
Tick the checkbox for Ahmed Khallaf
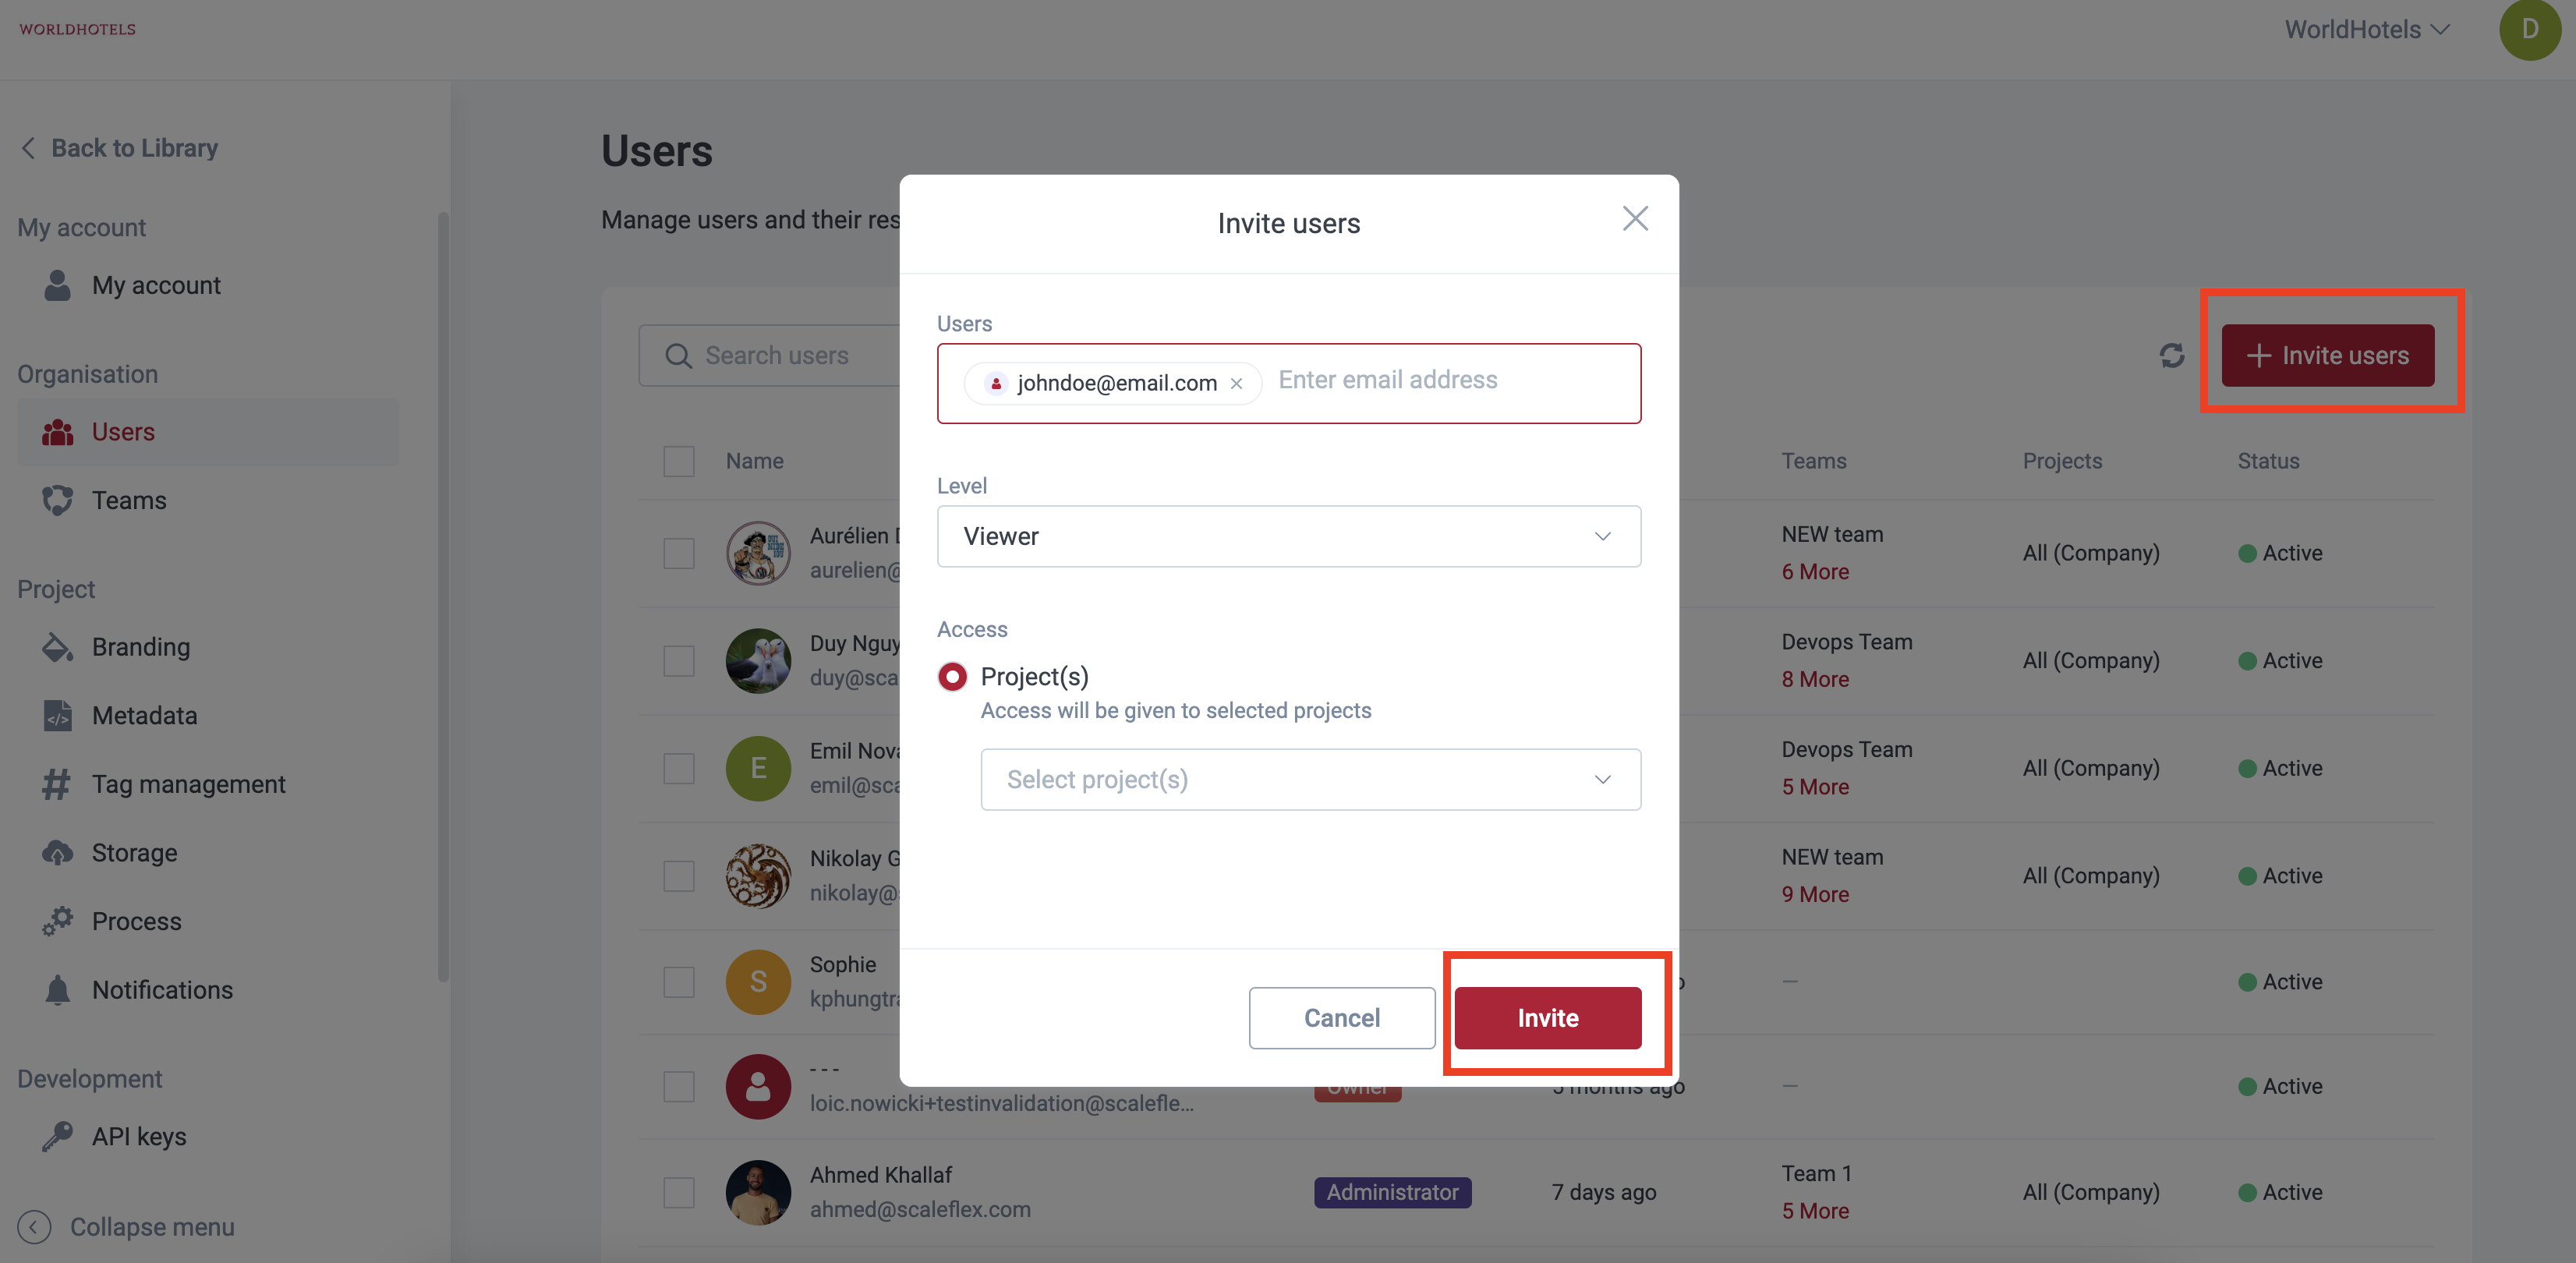pos(679,1192)
